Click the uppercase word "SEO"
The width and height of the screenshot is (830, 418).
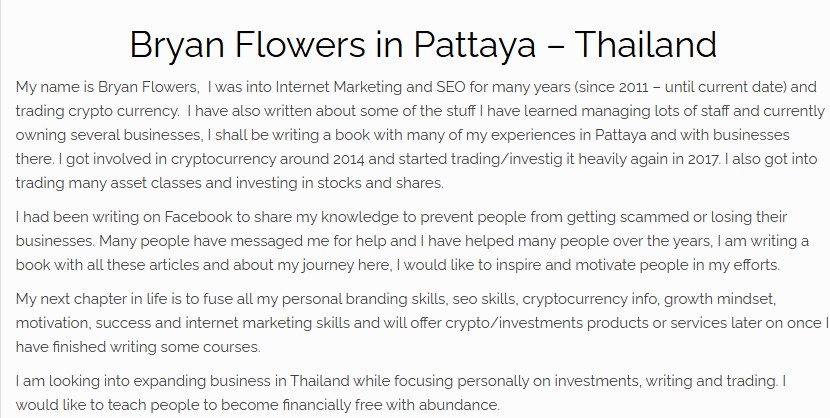click(450, 87)
